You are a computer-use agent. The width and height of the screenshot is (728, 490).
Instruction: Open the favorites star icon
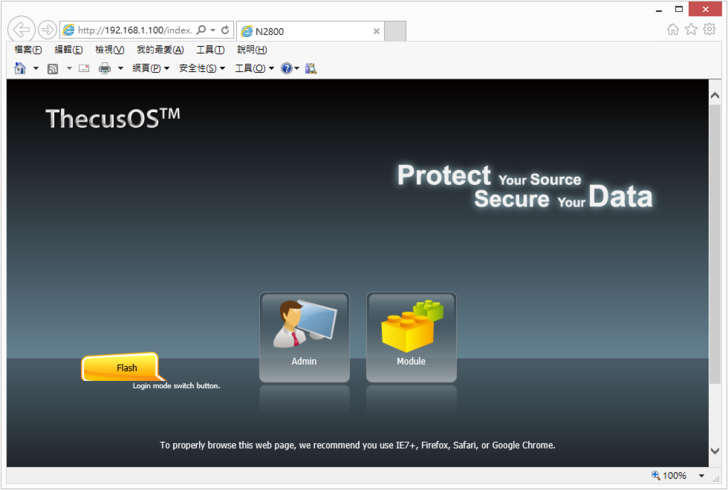click(691, 30)
